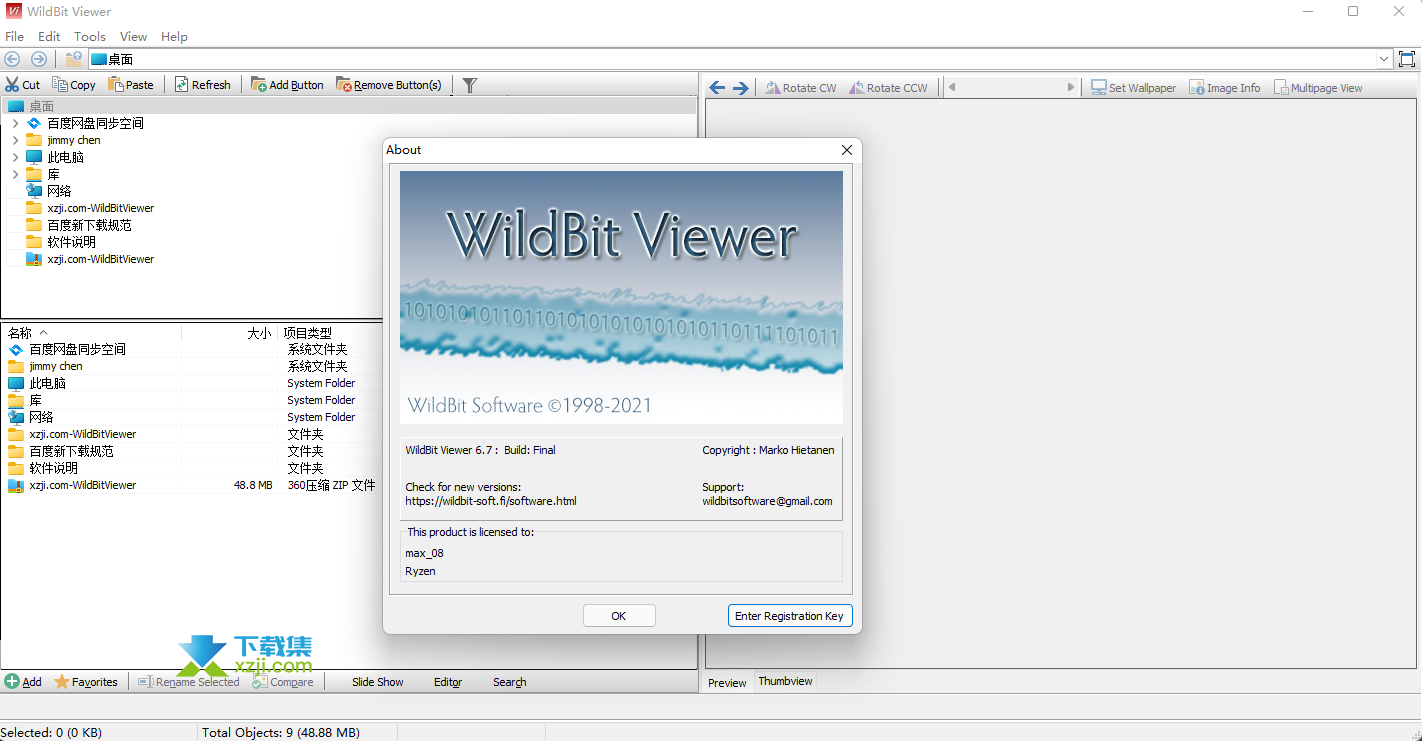Click OK in the About dialog

619,616
